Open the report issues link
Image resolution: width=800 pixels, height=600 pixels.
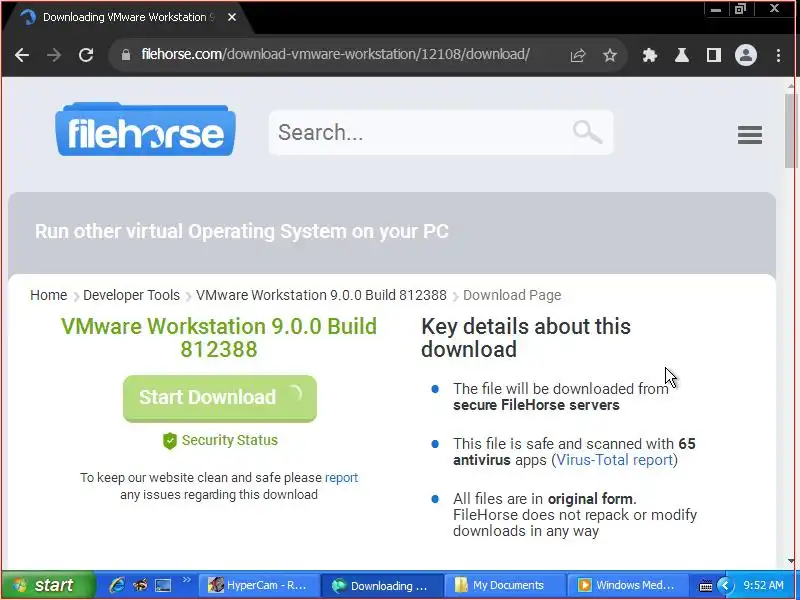click(341, 478)
